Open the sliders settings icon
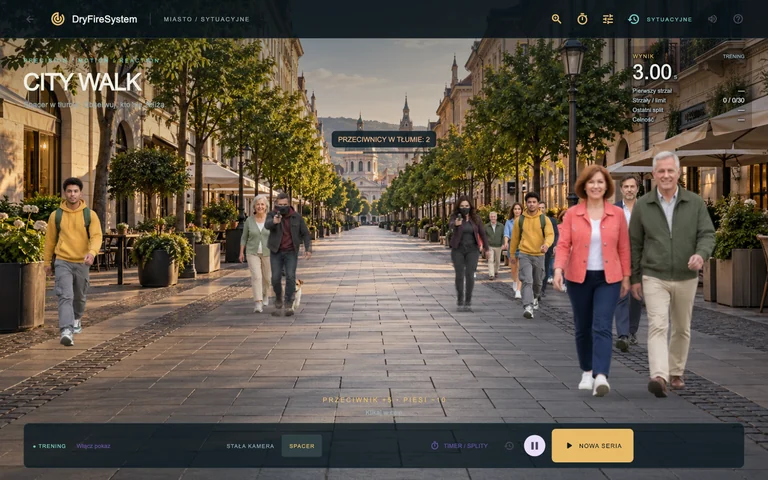 608,19
